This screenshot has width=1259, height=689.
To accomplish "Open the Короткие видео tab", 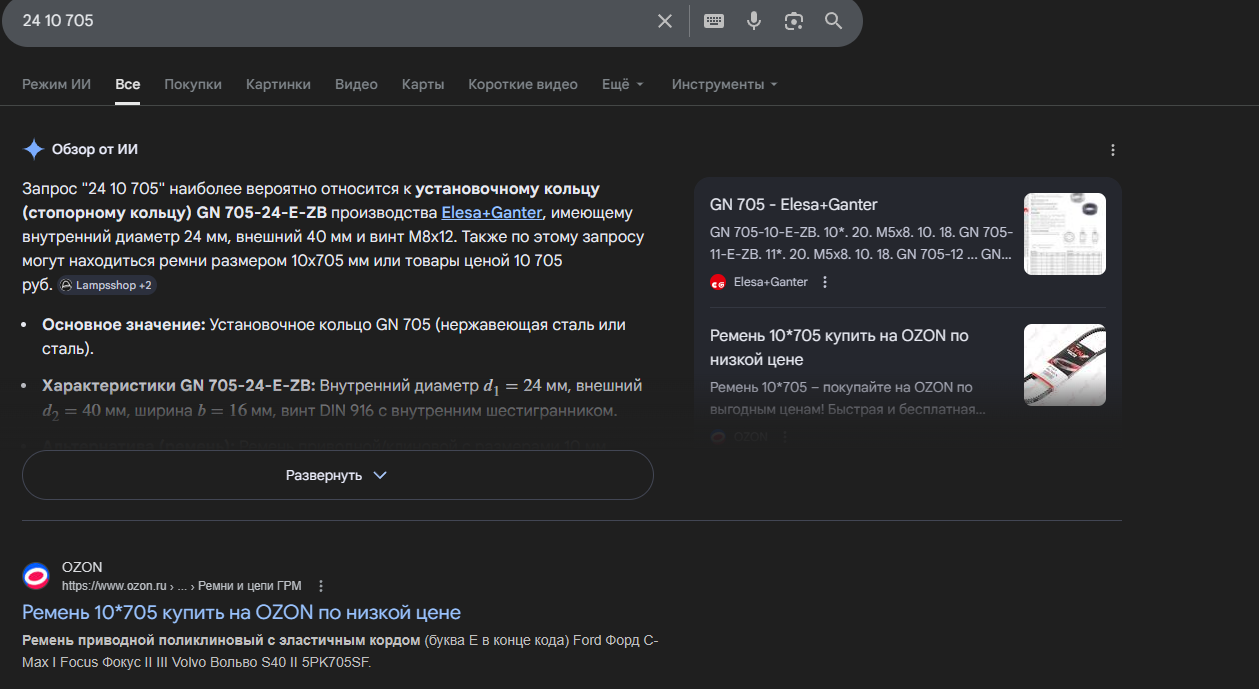I will [523, 84].
